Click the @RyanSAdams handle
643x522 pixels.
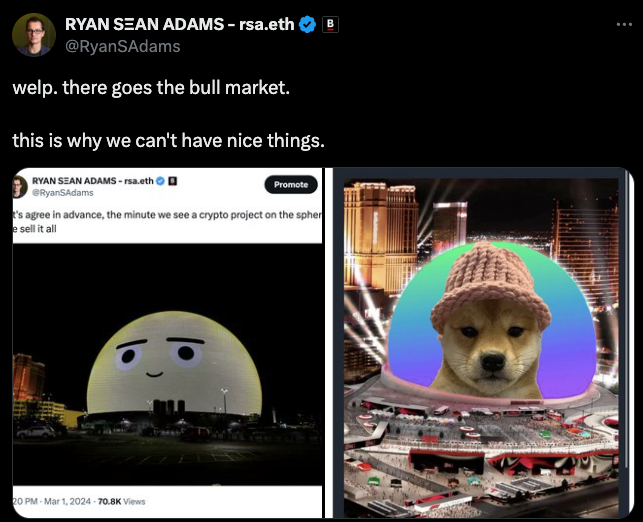(123, 46)
